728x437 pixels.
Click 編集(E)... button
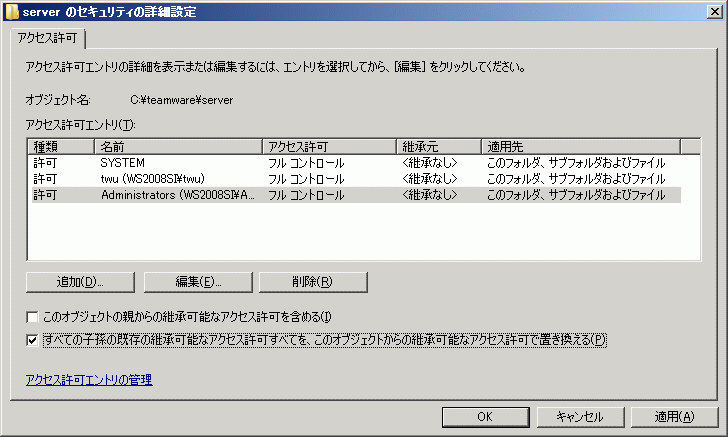[198, 282]
